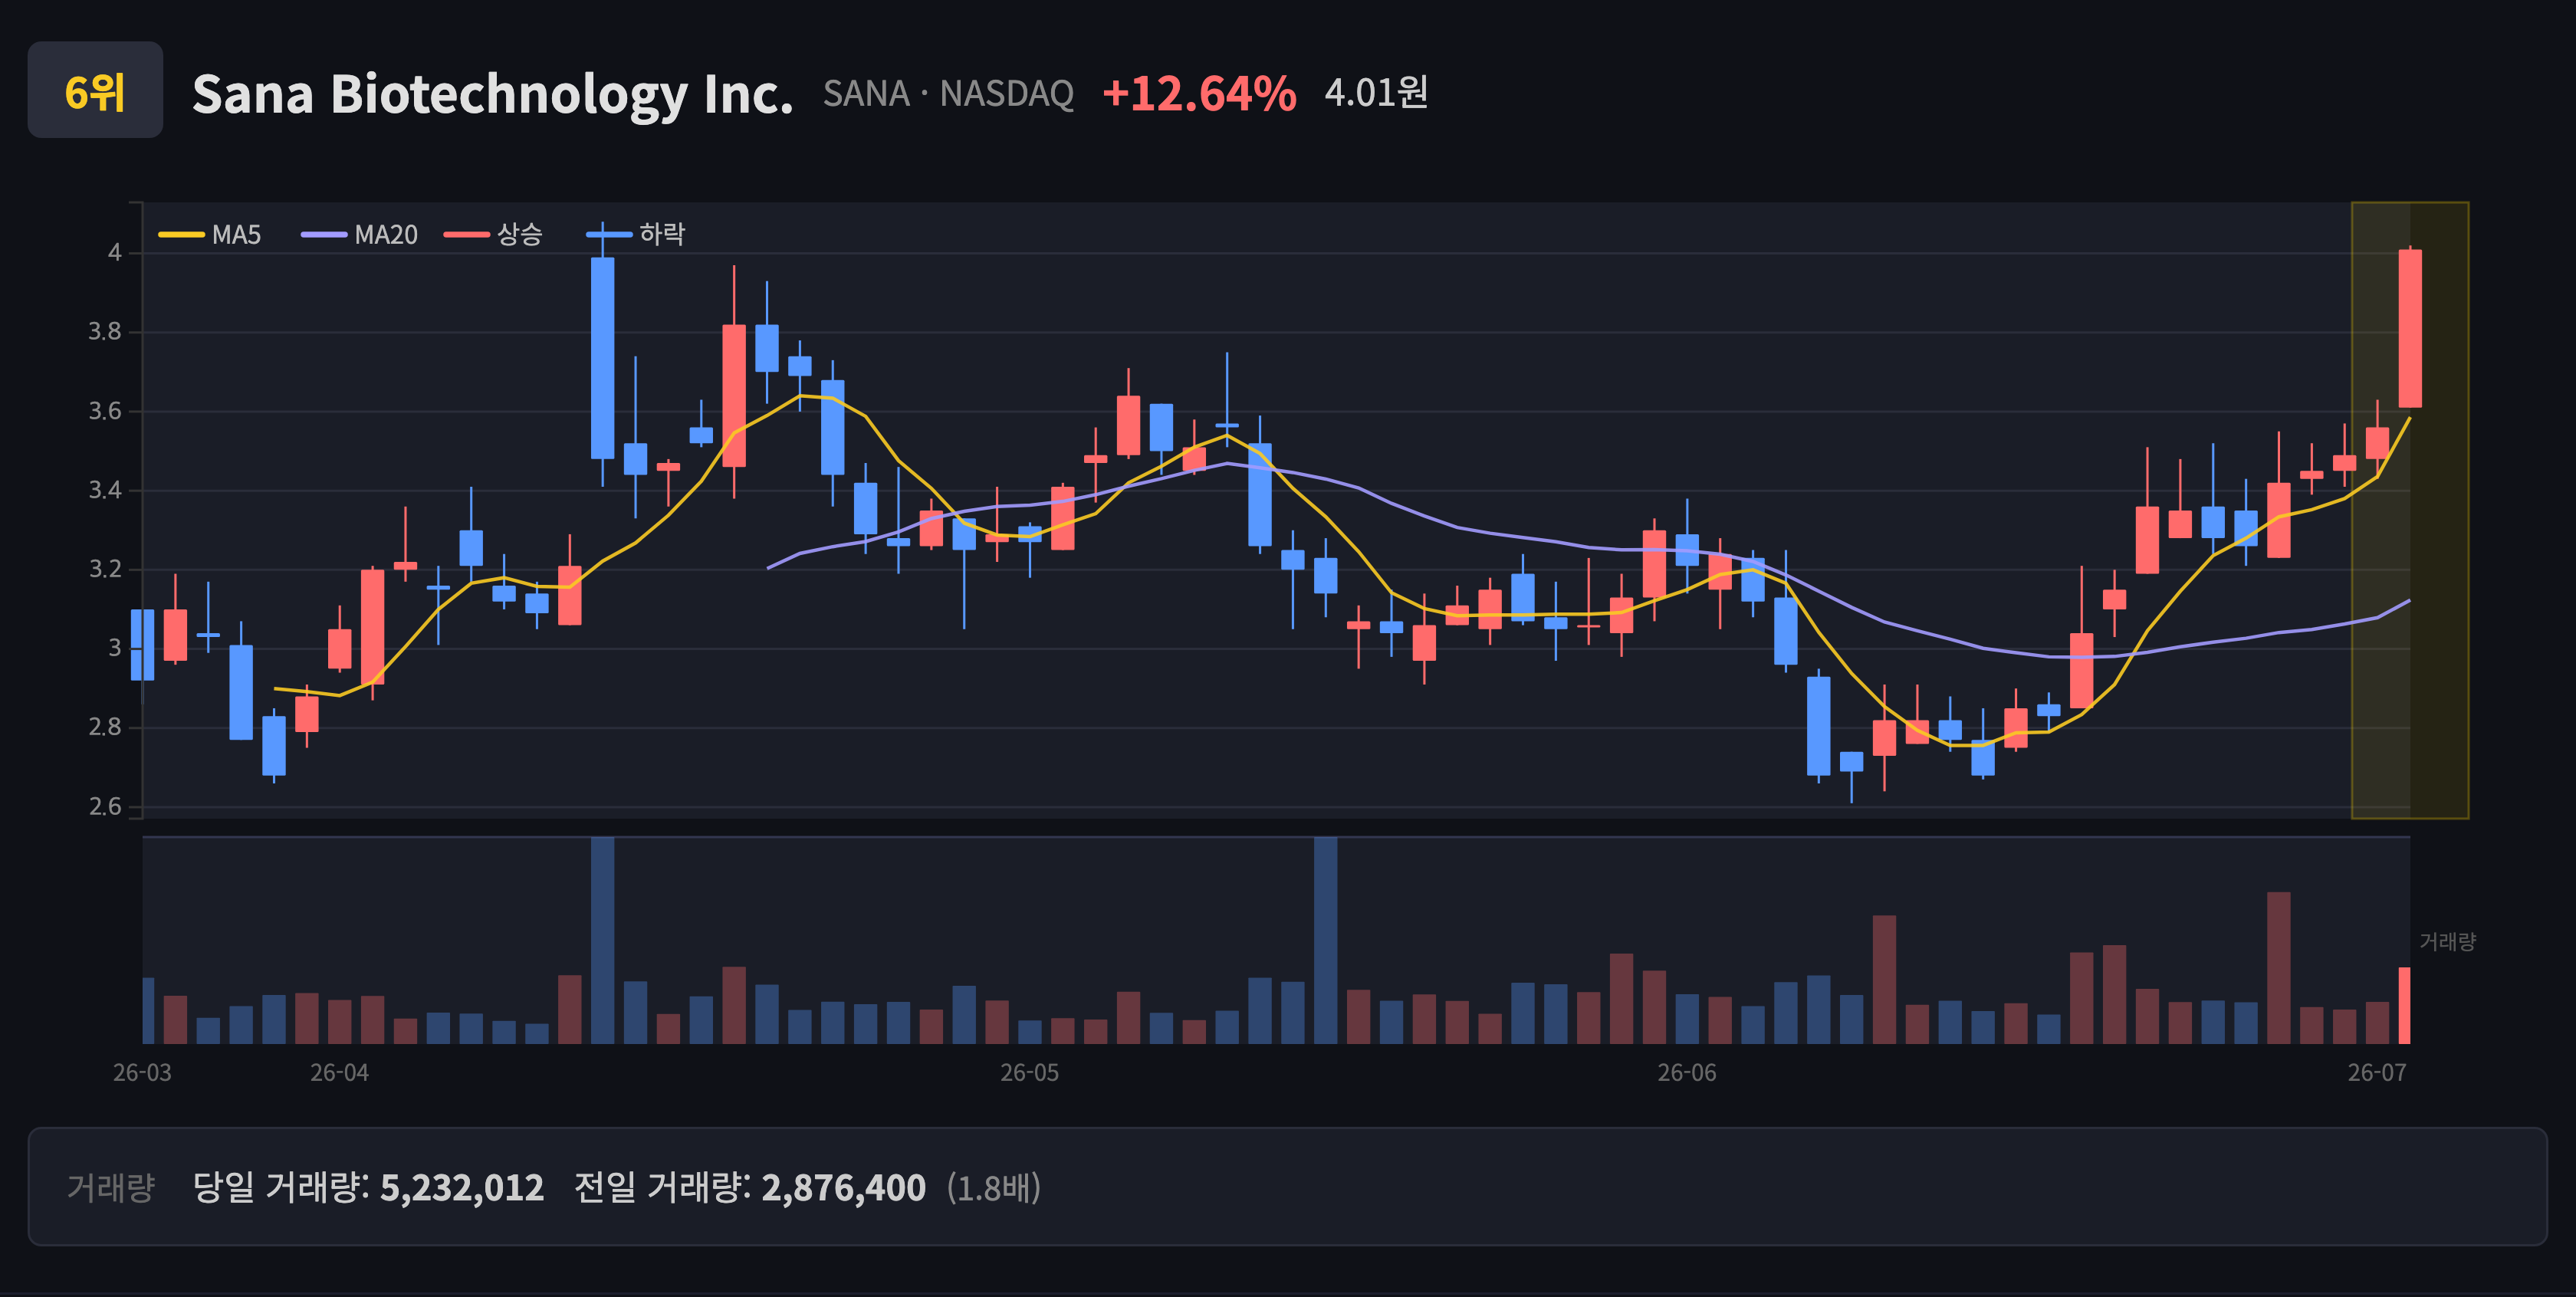Image resolution: width=2576 pixels, height=1297 pixels.
Task: Click the 26-05 date axis label
Action: click(1030, 1073)
